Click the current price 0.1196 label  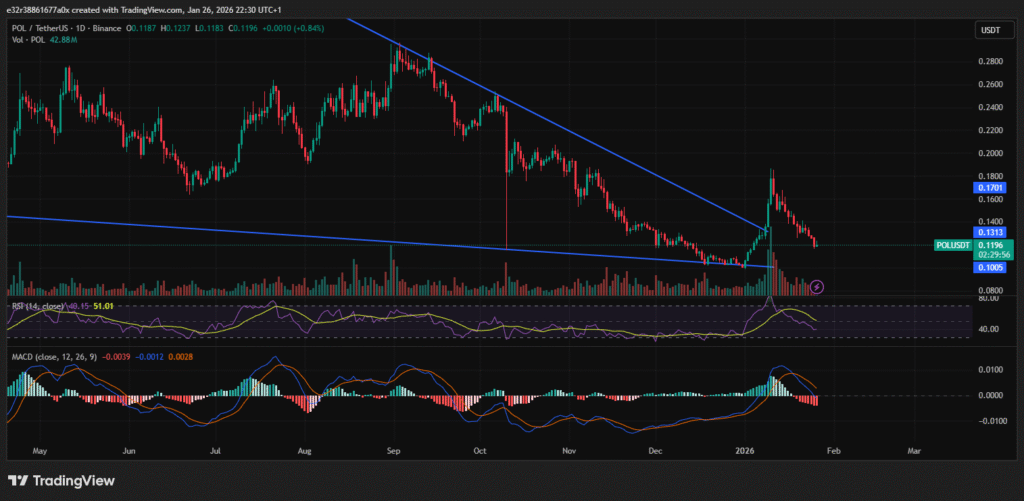992,245
